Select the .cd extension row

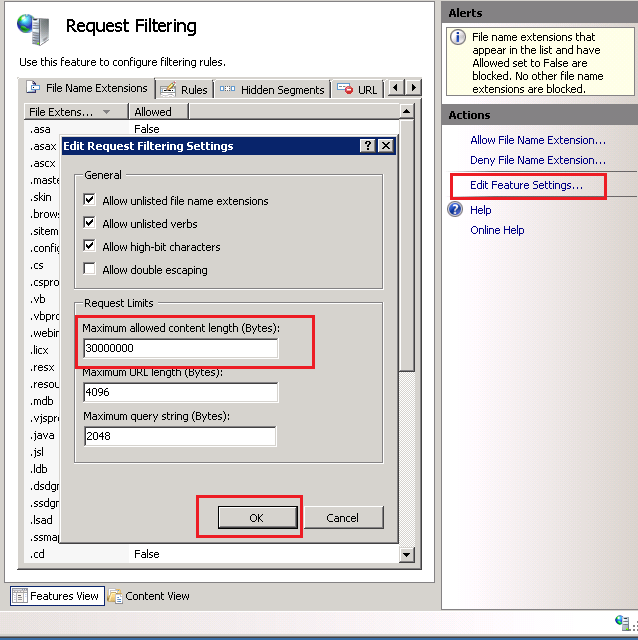pos(211,554)
